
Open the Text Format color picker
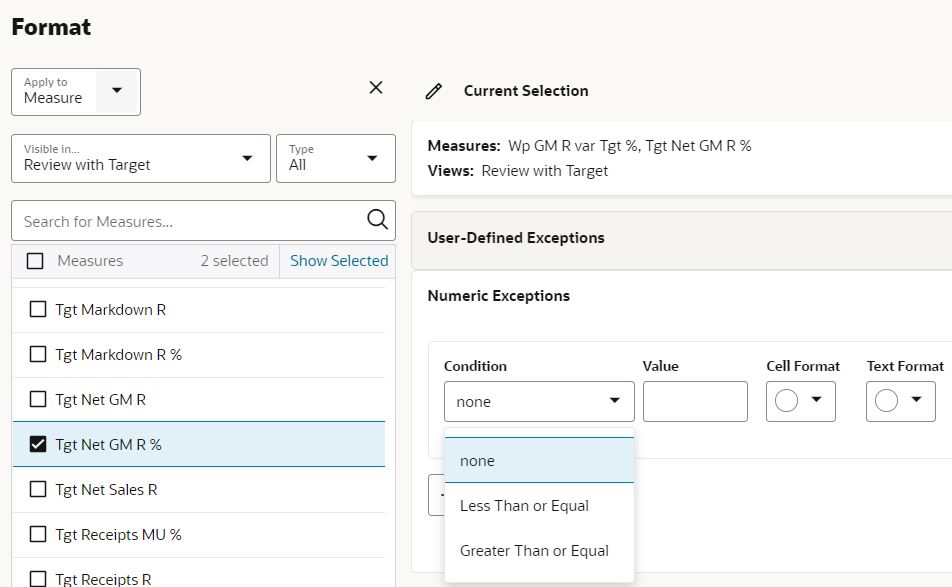click(x=900, y=401)
